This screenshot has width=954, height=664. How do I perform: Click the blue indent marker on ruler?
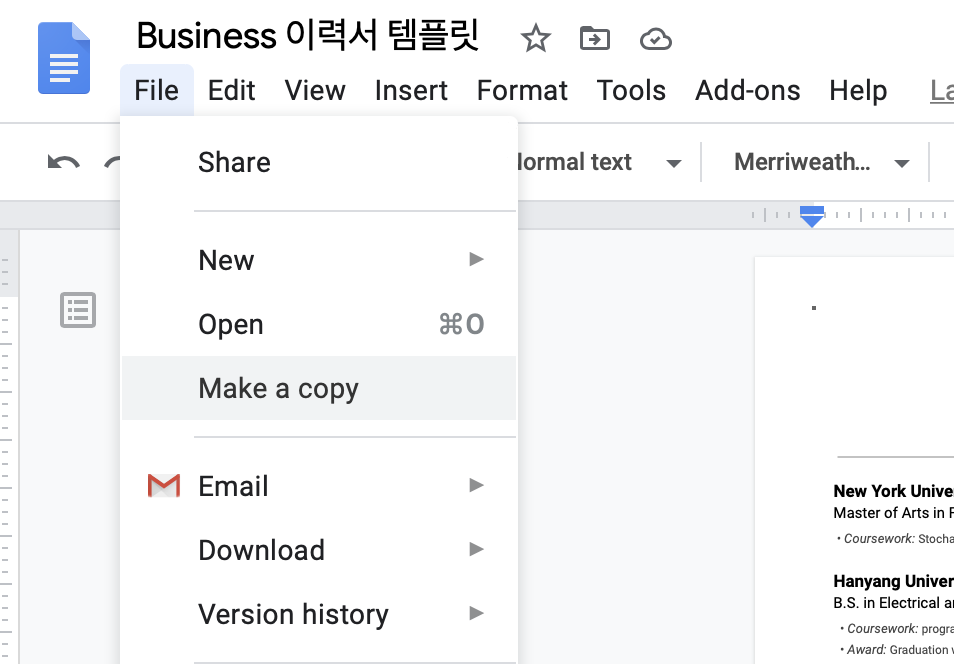(x=812, y=216)
